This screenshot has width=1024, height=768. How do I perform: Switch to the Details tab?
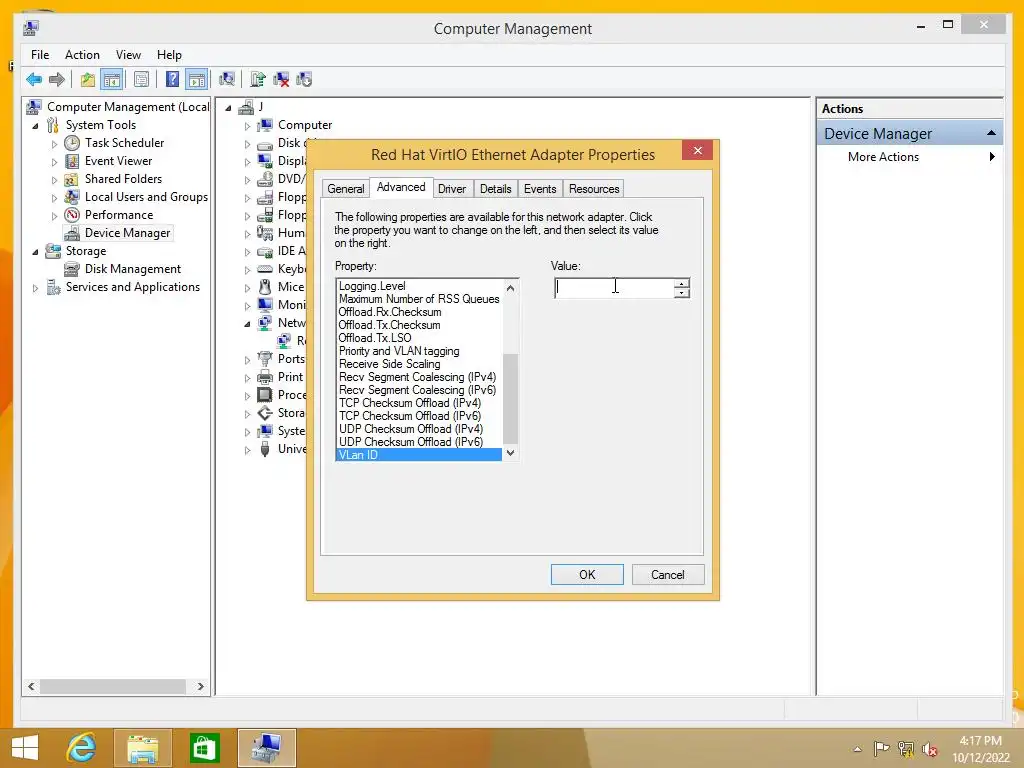[496, 189]
